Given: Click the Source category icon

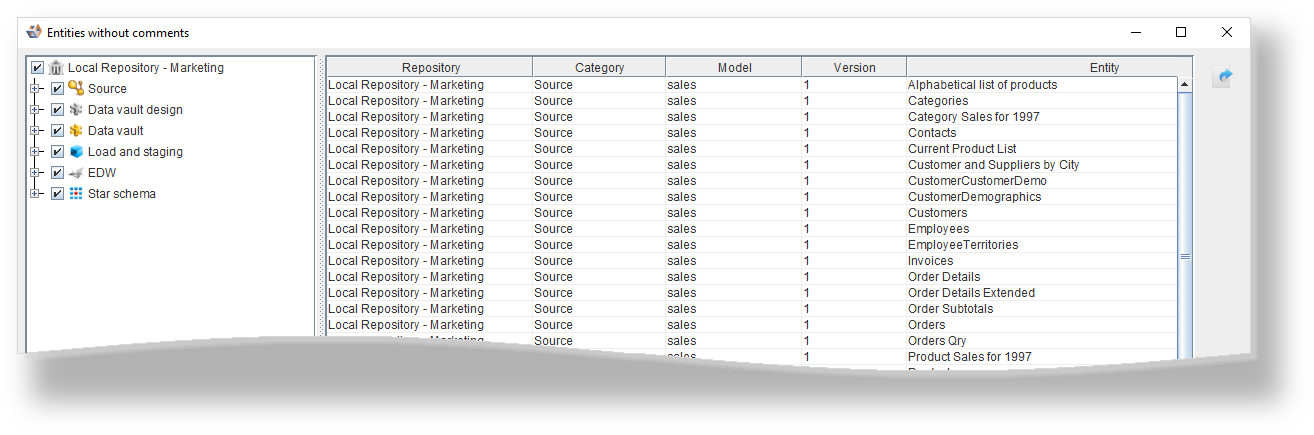Looking at the screenshot, I should (75, 89).
